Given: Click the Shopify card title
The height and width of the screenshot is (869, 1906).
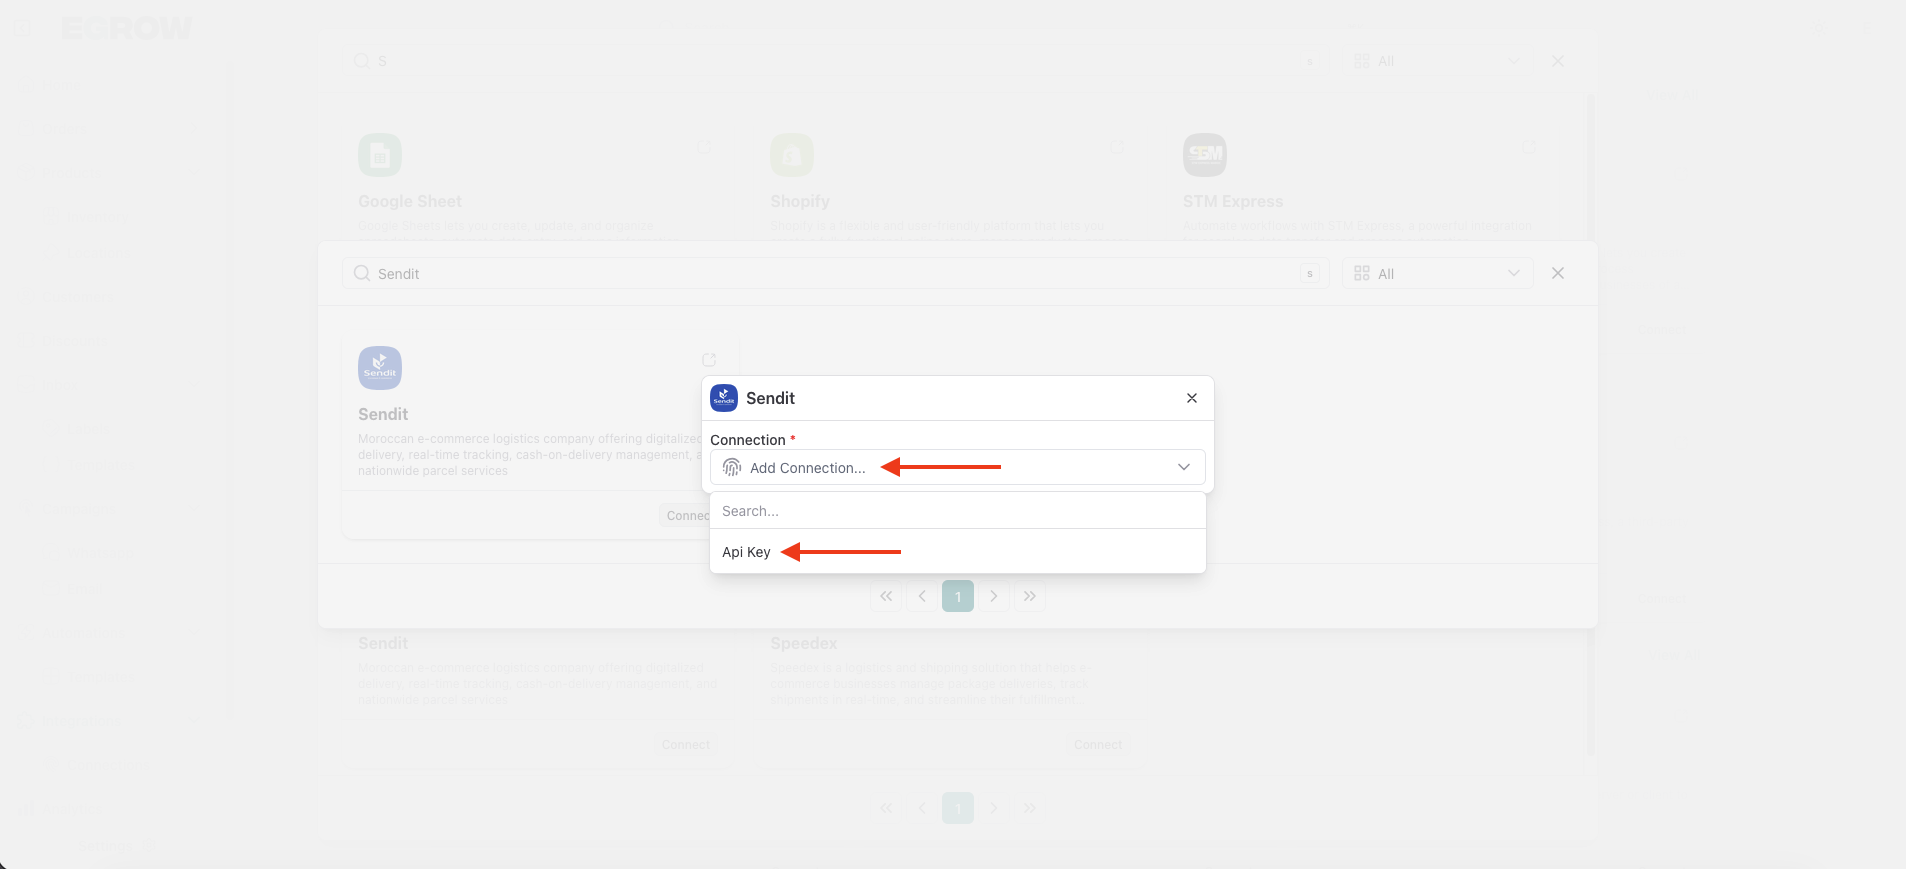Looking at the screenshot, I should point(800,201).
